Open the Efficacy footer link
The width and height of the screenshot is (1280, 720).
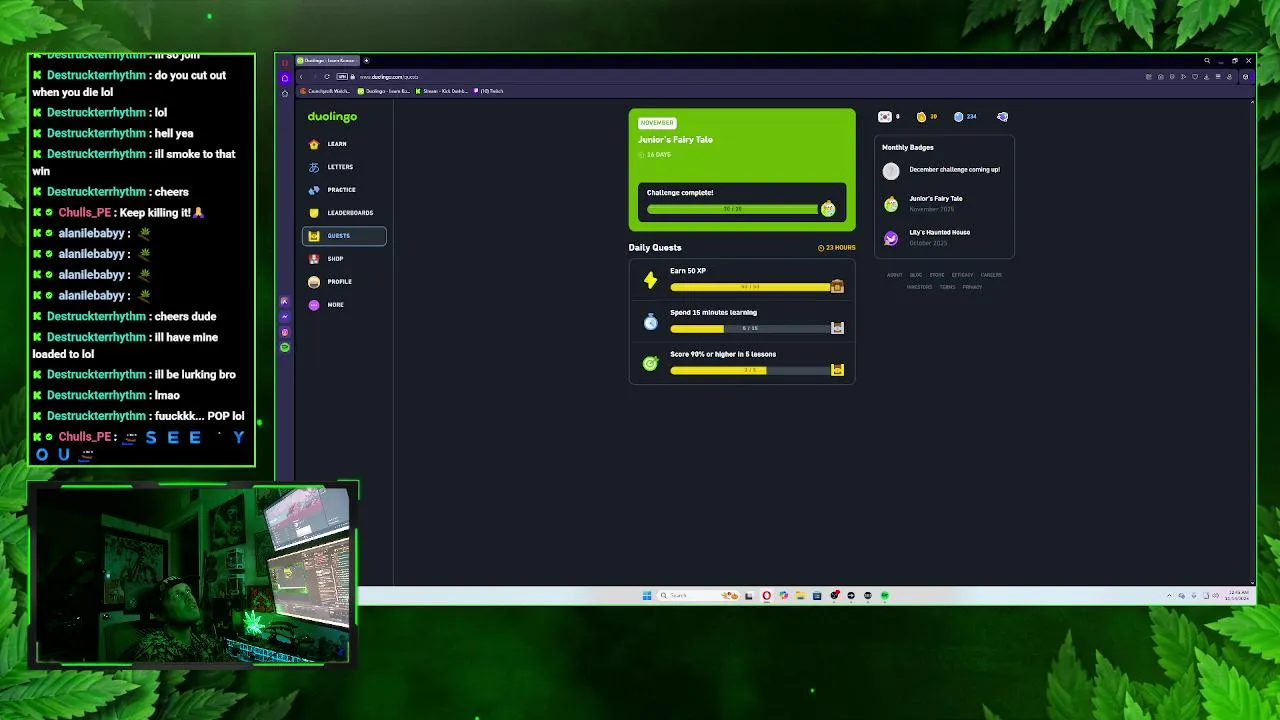coord(963,275)
